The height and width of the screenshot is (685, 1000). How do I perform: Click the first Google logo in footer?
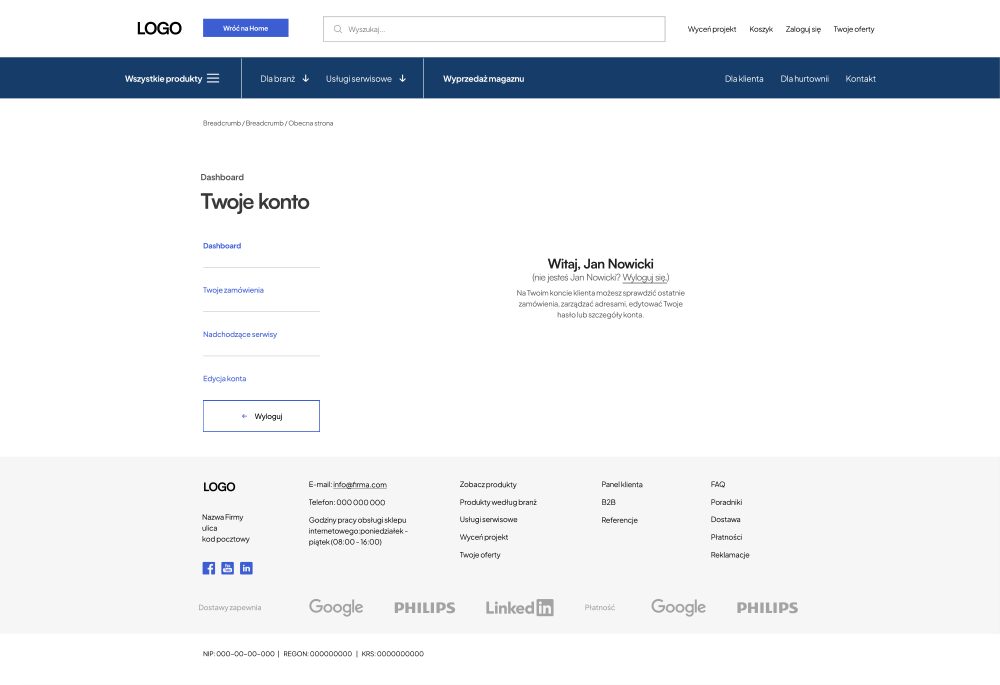(336, 607)
